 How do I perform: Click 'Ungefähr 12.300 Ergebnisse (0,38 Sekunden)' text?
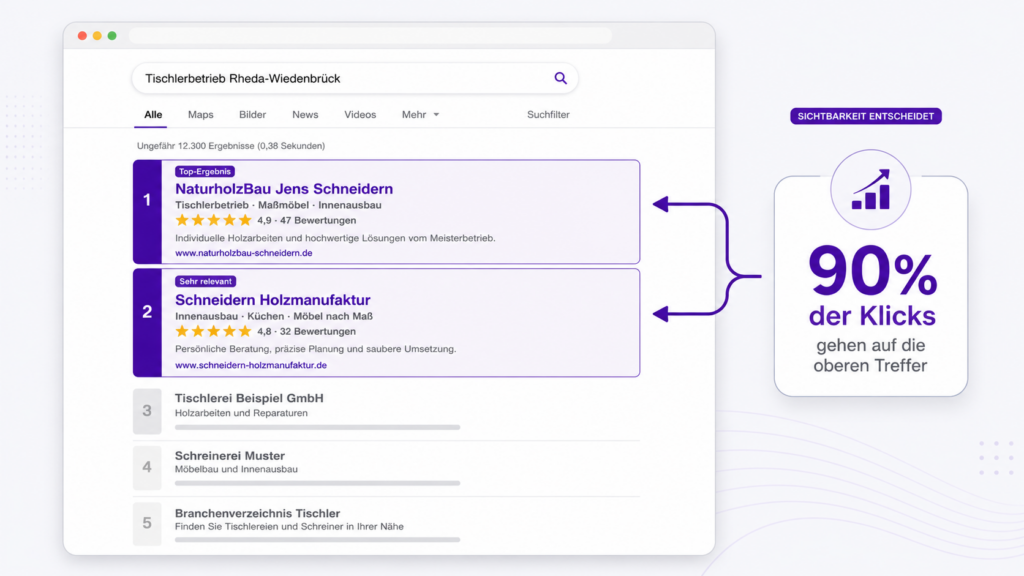coord(231,146)
